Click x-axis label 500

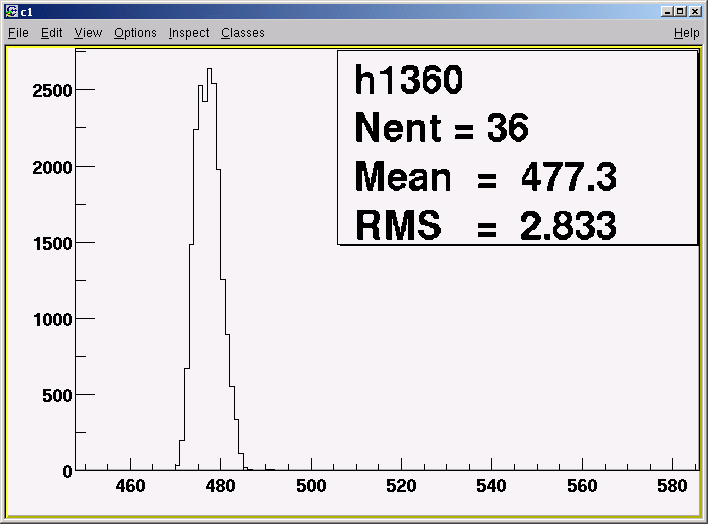pyautogui.click(x=311, y=486)
